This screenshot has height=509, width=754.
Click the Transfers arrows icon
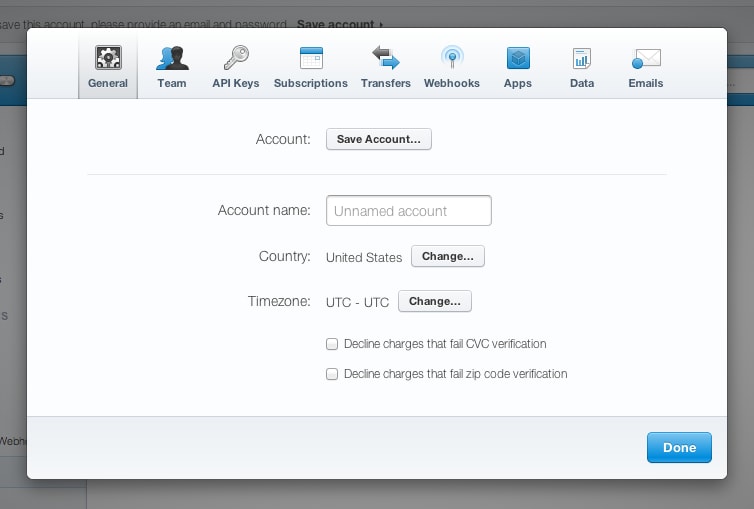pos(386,58)
